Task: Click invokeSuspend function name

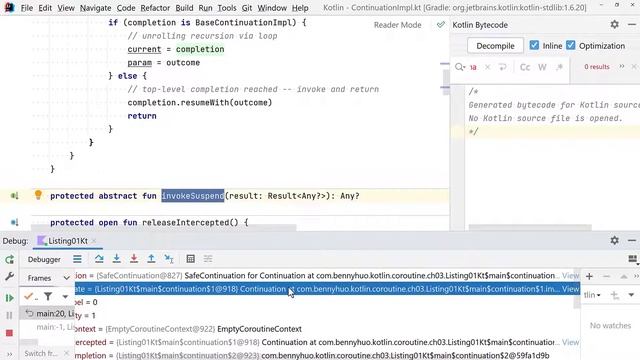Action: (193, 196)
